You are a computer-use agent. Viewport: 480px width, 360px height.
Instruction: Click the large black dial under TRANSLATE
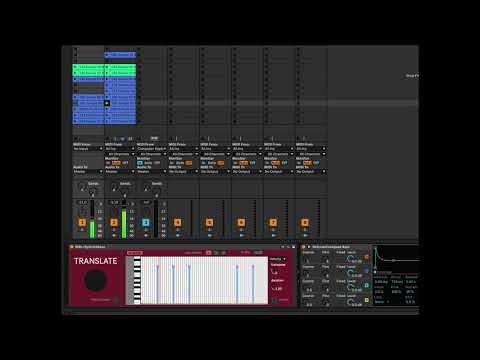click(x=96, y=281)
